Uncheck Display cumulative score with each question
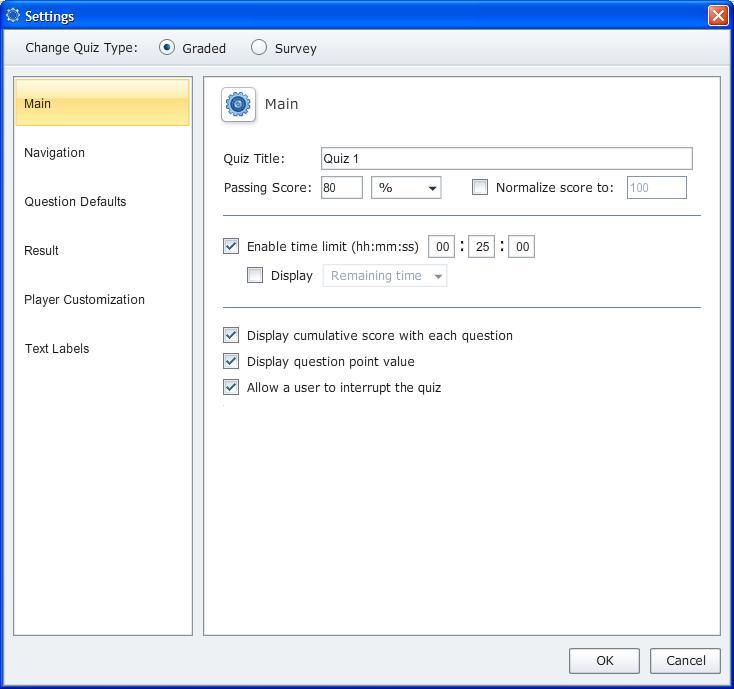Screen dimensions: 734x689 (231, 335)
